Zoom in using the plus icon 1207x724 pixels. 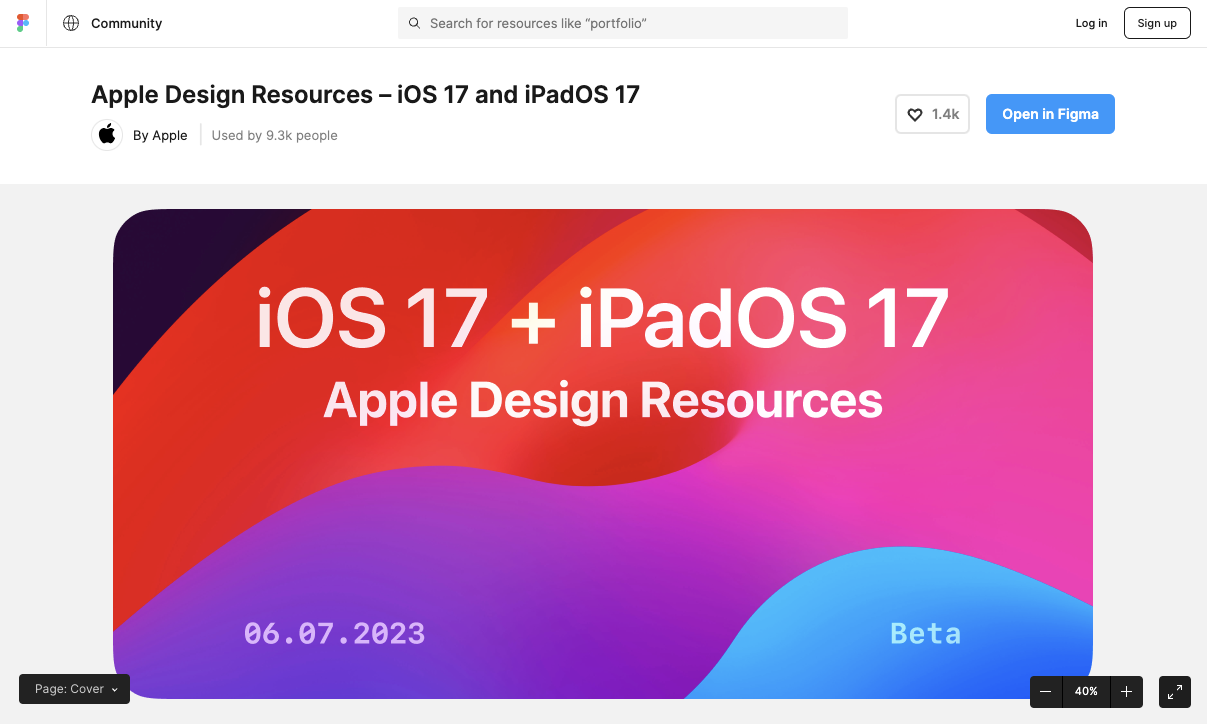(1126, 691)
